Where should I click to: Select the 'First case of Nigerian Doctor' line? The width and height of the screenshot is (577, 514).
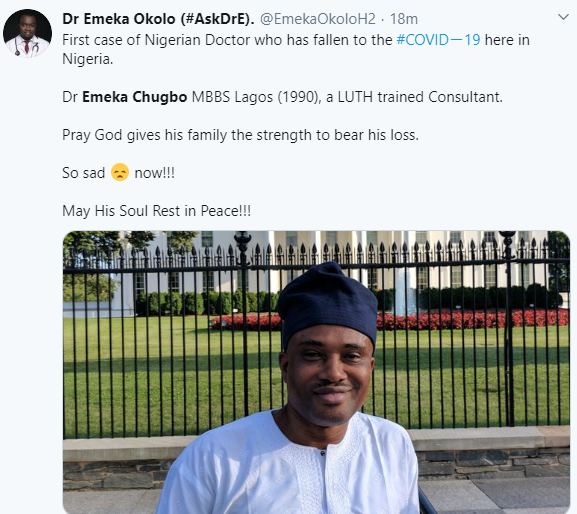(296, 40)
